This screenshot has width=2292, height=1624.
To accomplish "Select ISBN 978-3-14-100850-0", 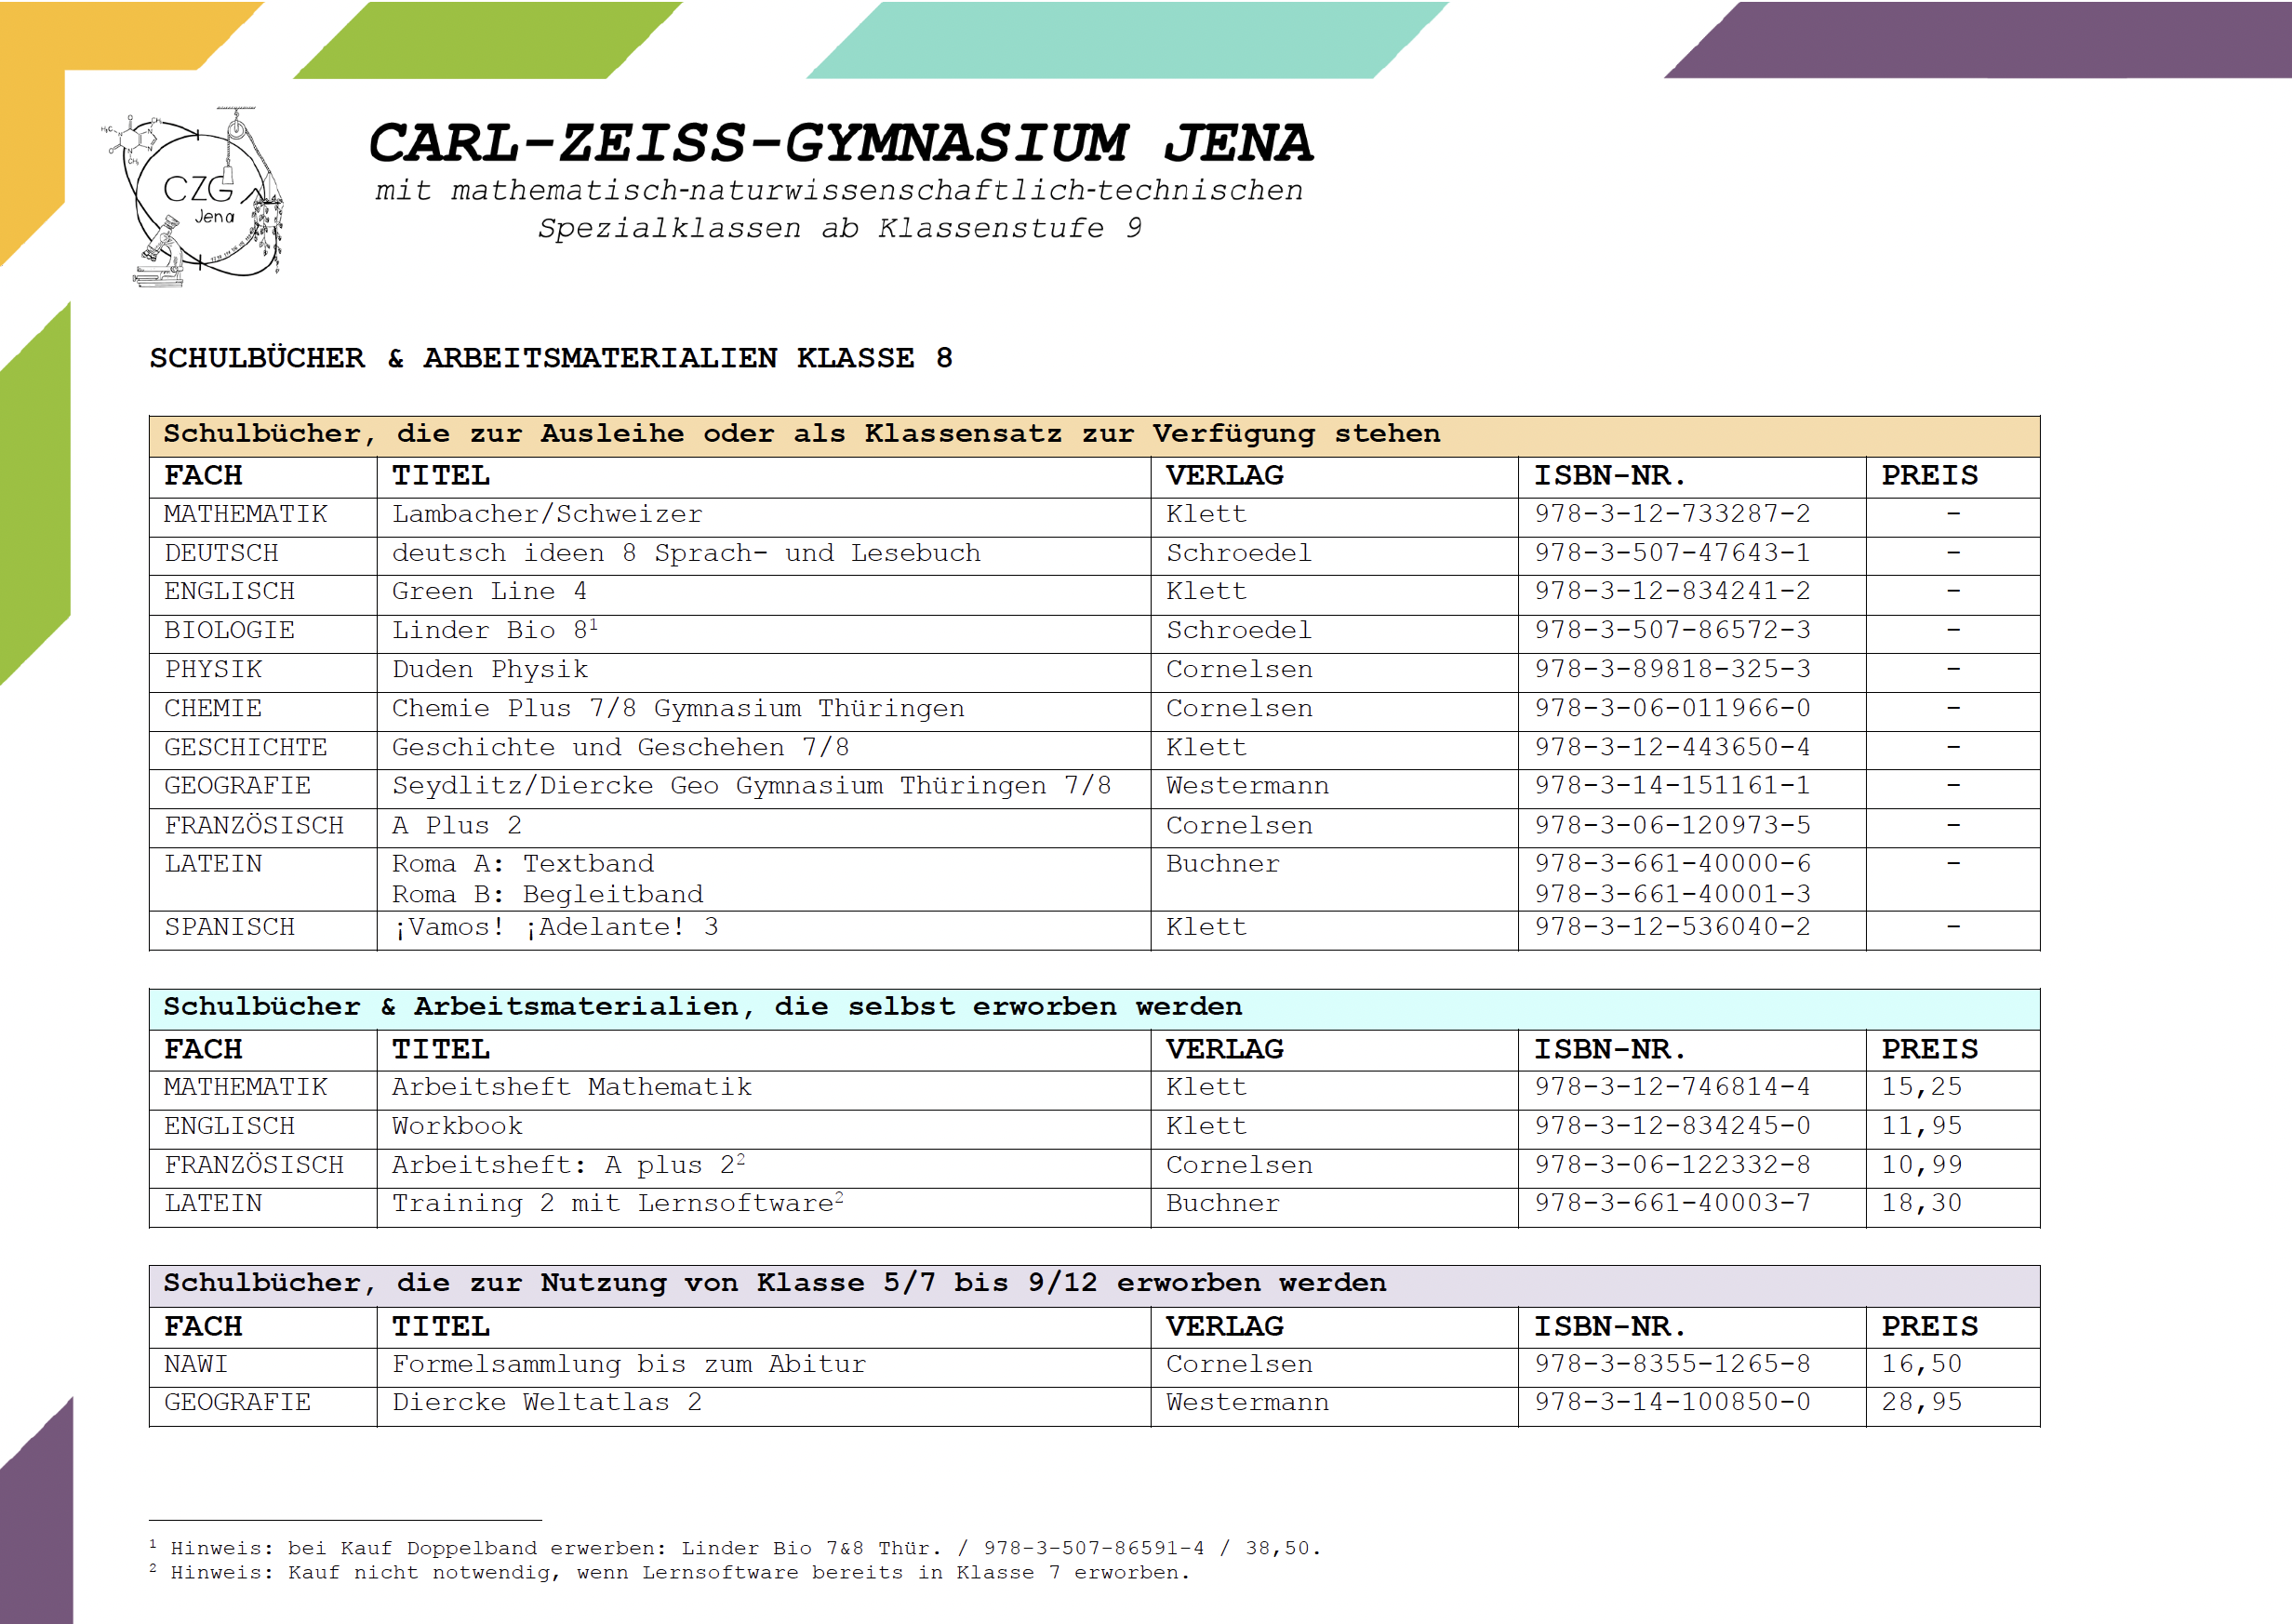I will 1672,1402.
